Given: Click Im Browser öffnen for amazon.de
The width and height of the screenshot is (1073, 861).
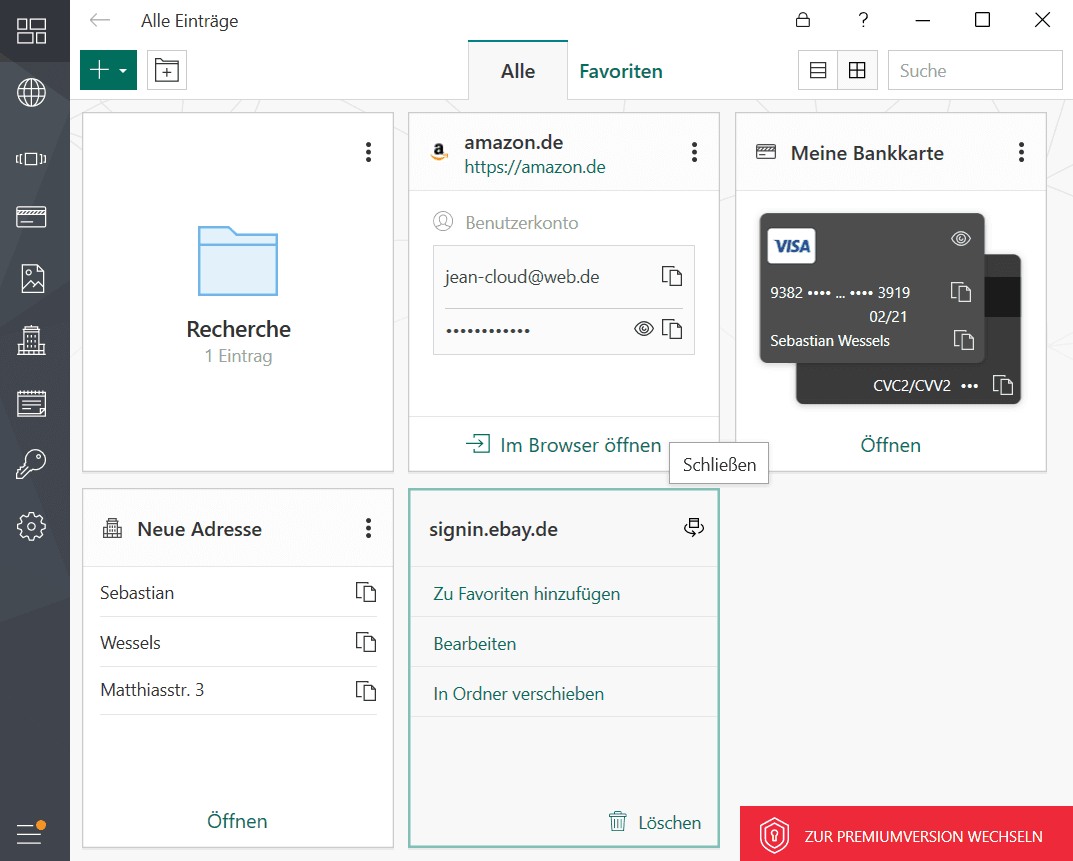Looking at the screenshot, I should click(564, 445).
